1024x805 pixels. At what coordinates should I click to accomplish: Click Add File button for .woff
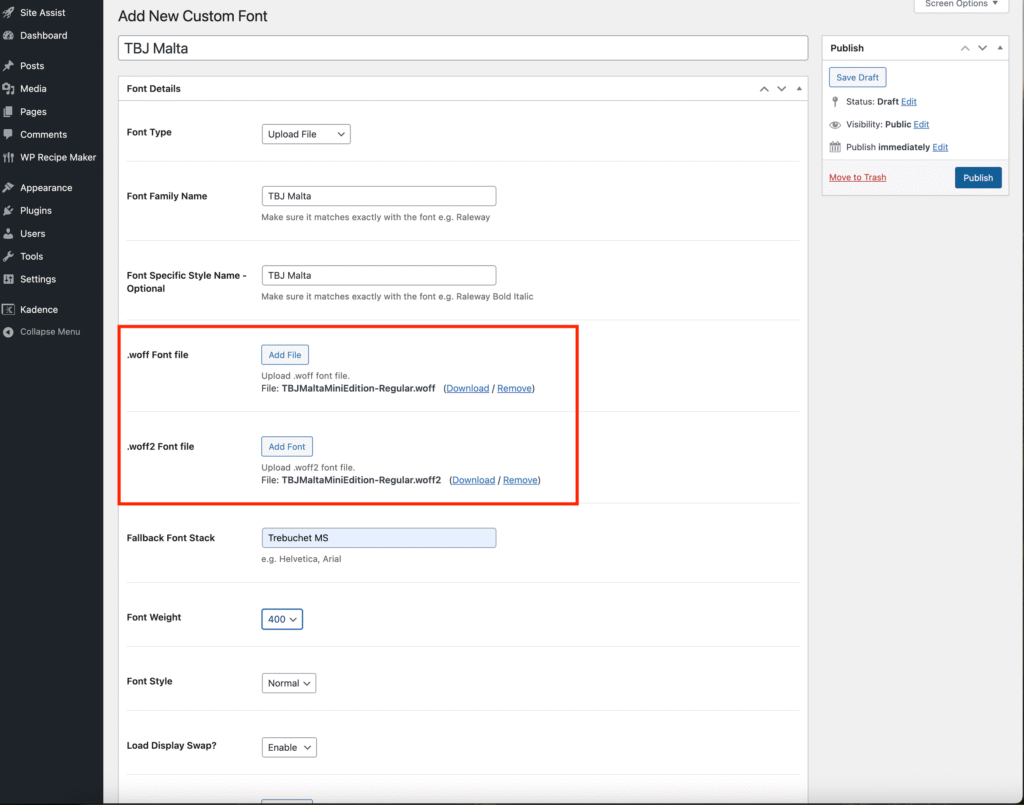pyautogui.click(x=285, y=355)
